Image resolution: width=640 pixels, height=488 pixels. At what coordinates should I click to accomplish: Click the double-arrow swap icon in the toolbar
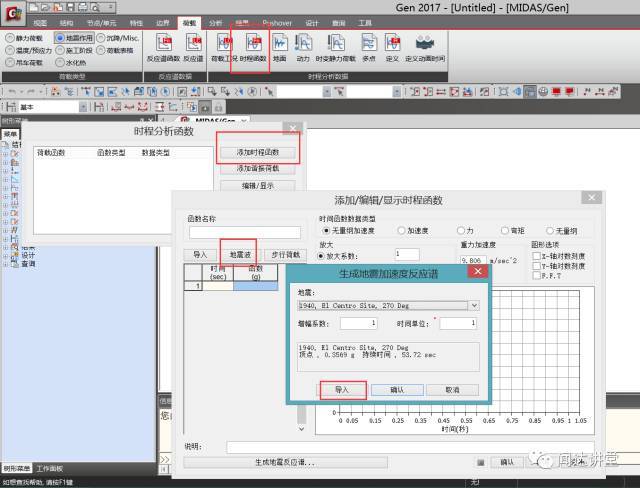pos(441,92)
